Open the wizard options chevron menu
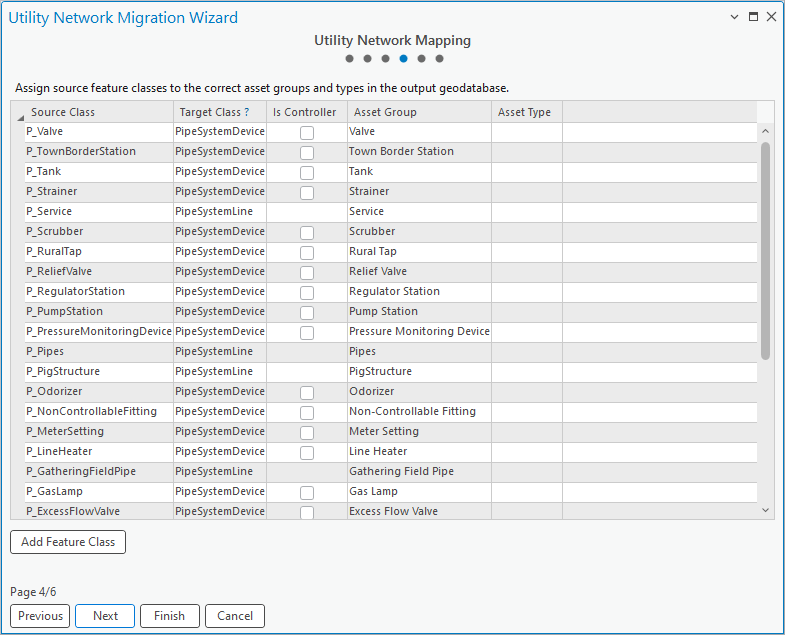Viewport: 785px width, 635px height. [x=734, y=17]
